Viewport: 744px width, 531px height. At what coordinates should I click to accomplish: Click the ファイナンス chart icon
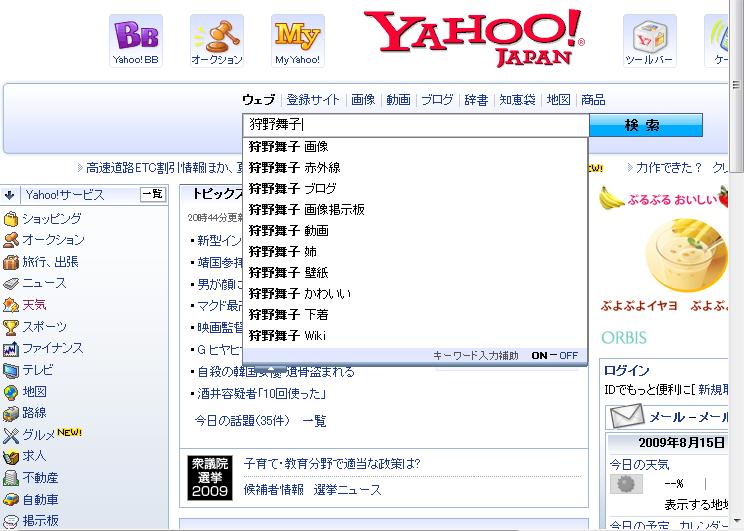10,349
